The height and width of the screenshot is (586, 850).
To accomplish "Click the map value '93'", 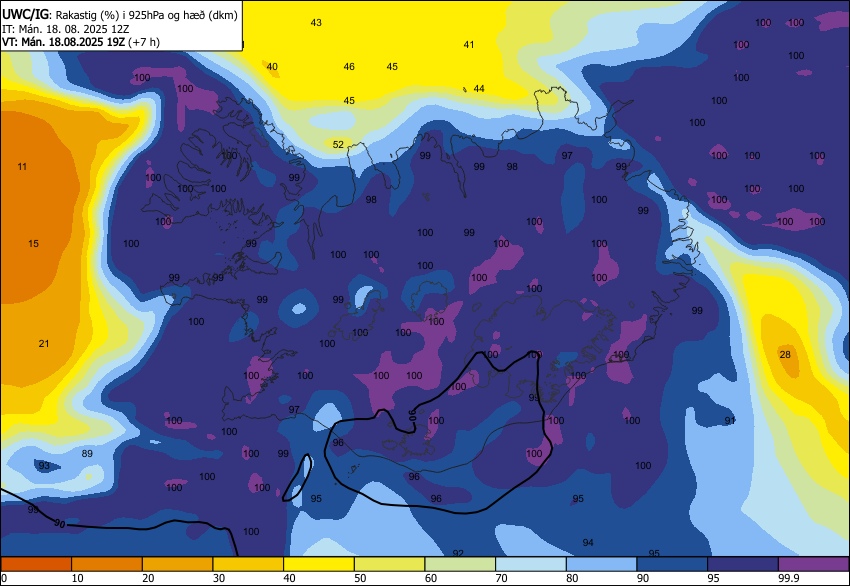I will [44, 465].
